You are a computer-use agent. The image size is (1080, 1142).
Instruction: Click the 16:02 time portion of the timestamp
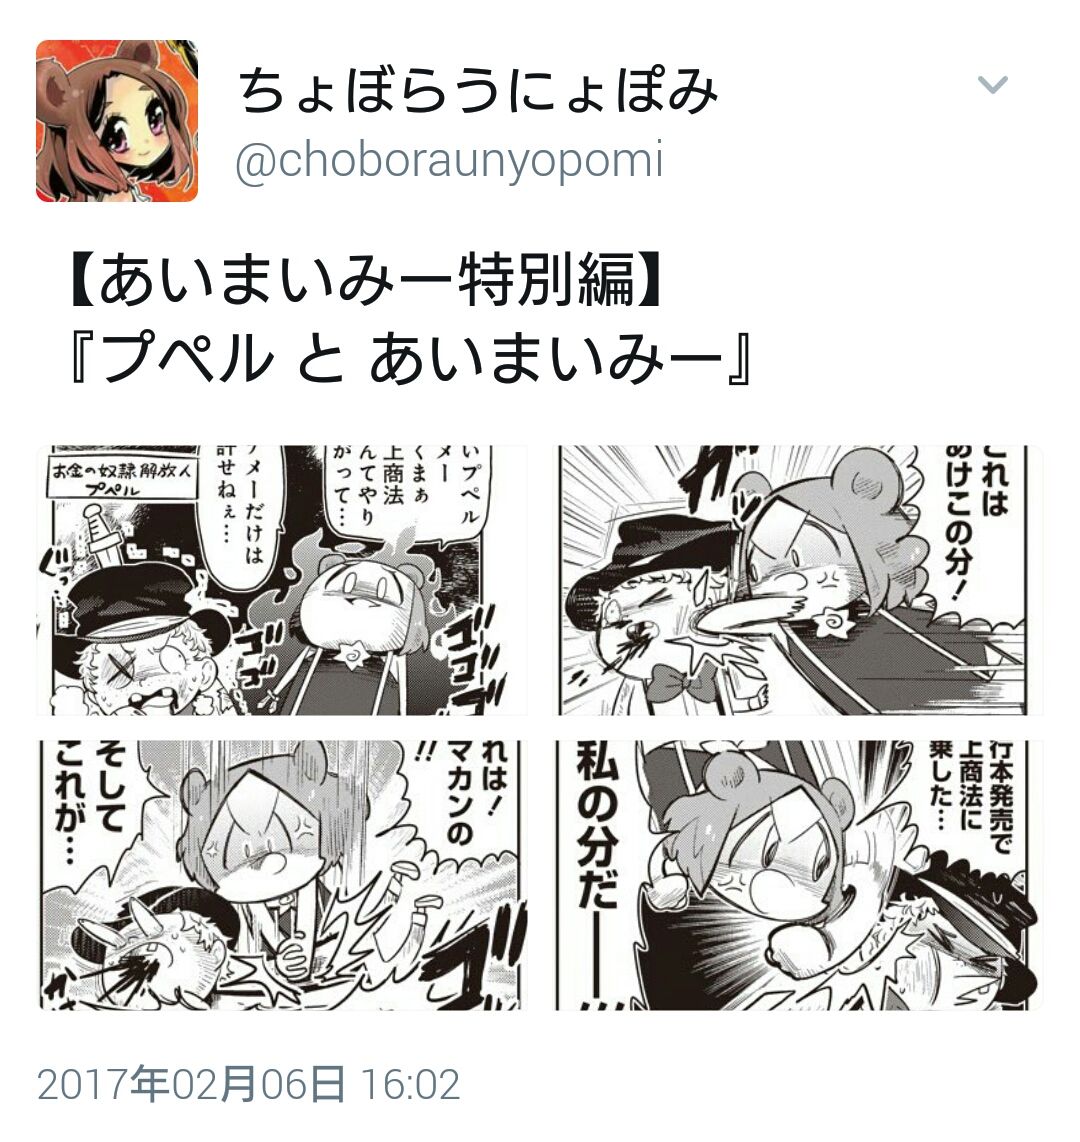pos(410,1084)
